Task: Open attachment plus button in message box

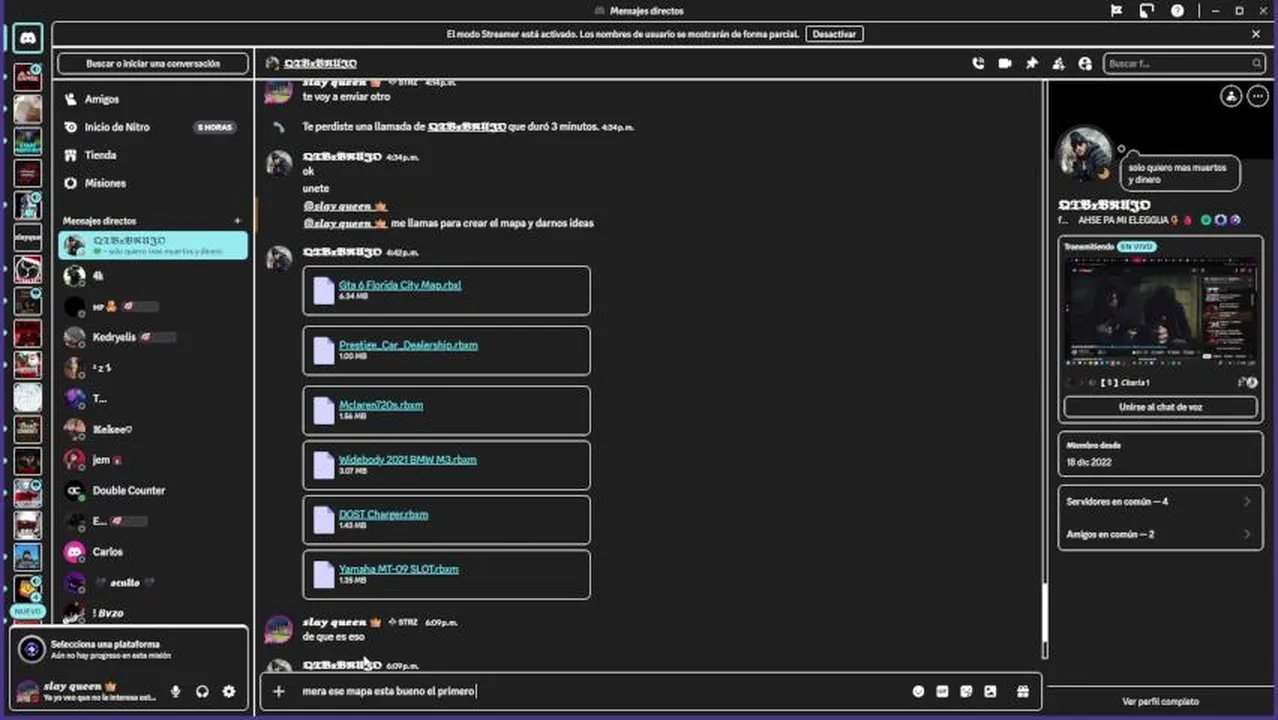Action: [279, 691]
